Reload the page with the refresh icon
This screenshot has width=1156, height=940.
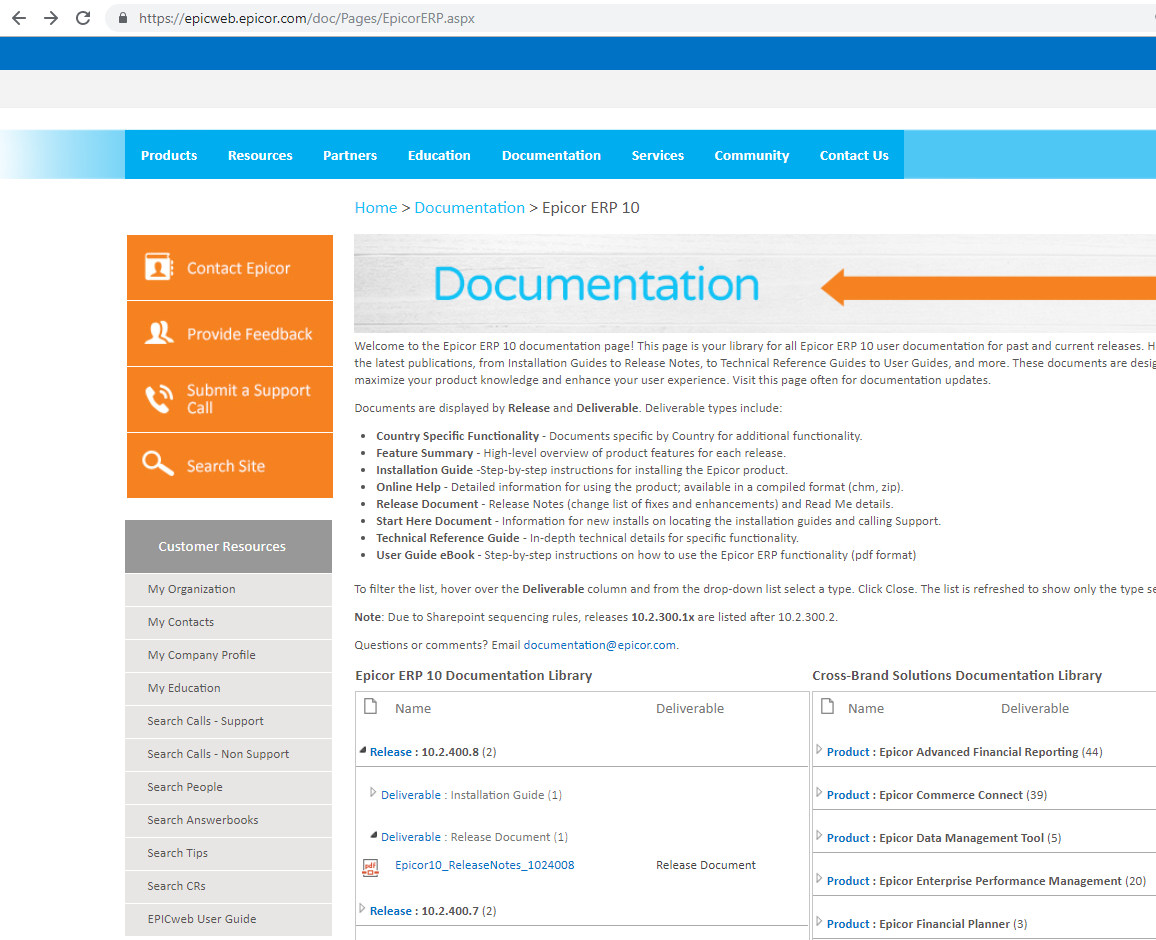83,18
